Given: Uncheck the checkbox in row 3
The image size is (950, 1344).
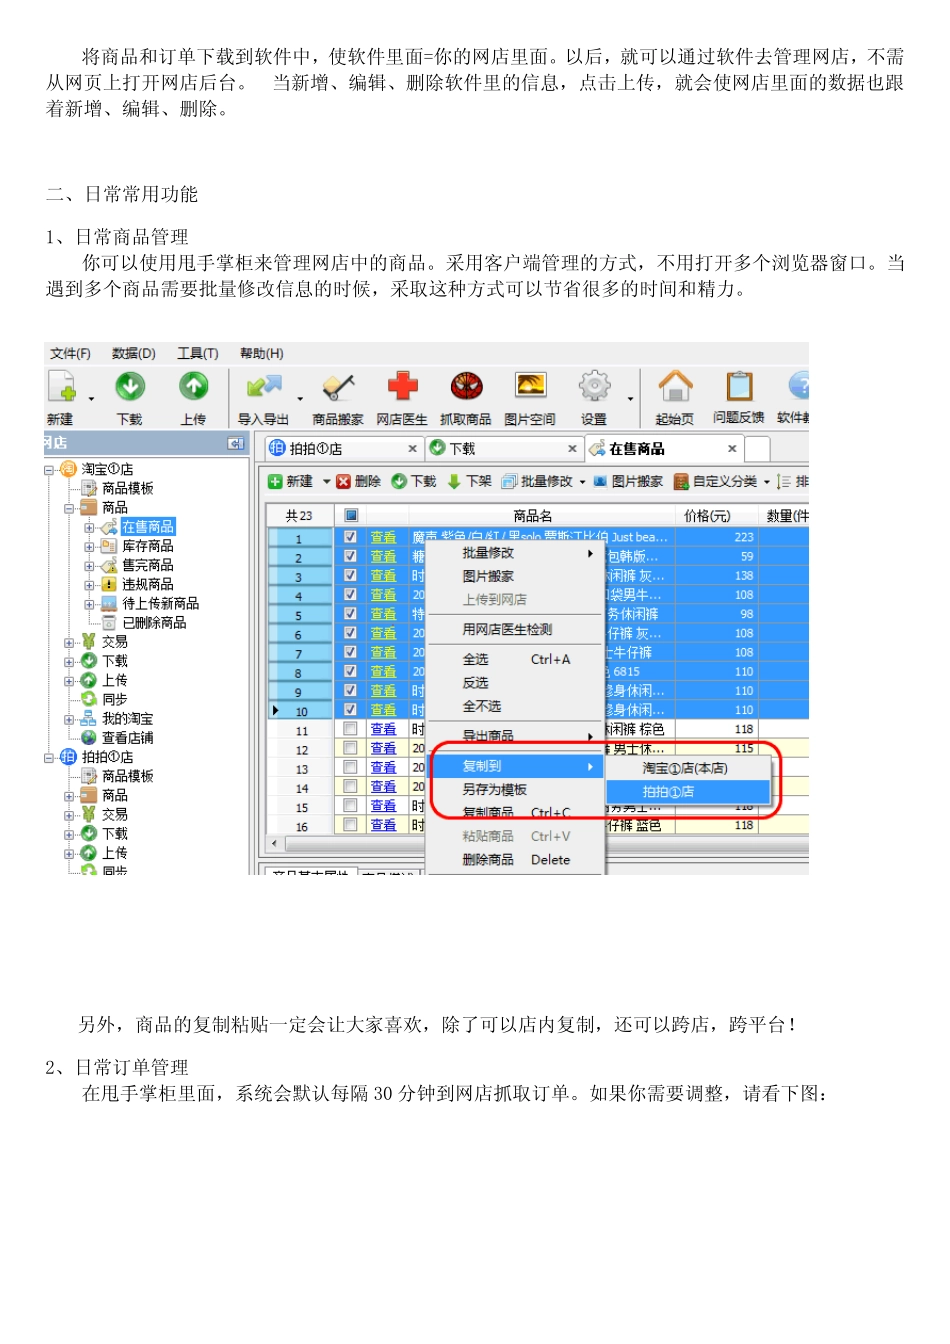Looking at the screenshot, I should [x=350, y=575].
